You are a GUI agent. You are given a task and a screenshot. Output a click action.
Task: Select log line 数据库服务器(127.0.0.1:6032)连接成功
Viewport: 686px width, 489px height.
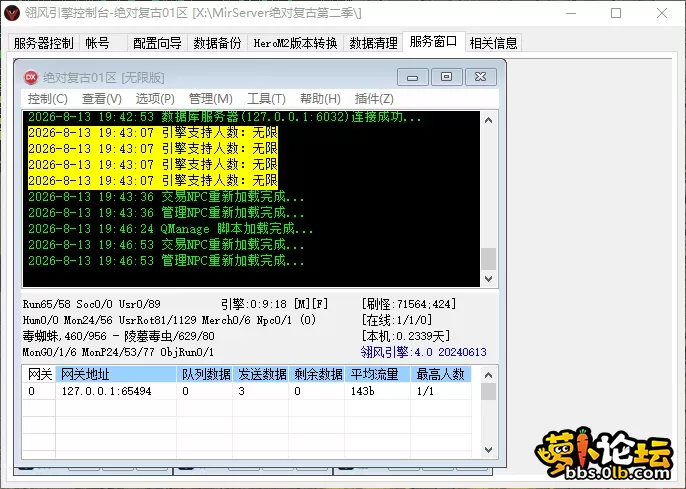point(224,117)
